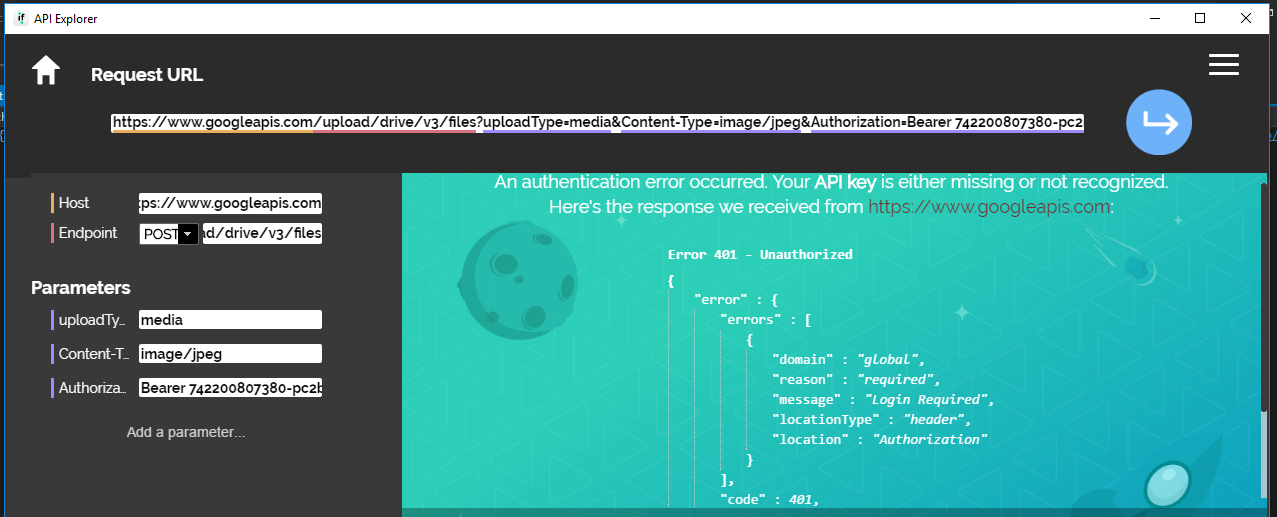Minimize the API Explorer window
The height and width of the screenshot is (517, 1277).
tap(1155, 18)
